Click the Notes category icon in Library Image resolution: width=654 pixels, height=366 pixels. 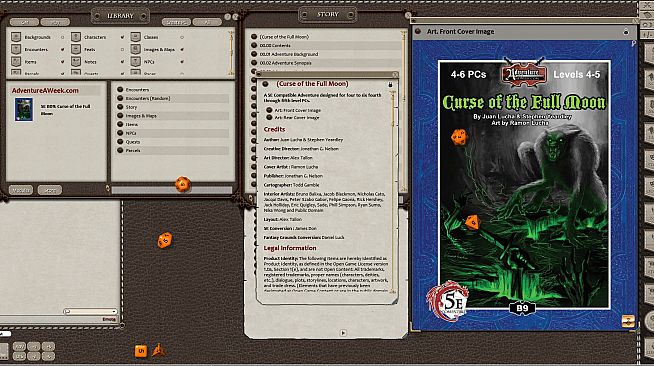tap(75, 62)
